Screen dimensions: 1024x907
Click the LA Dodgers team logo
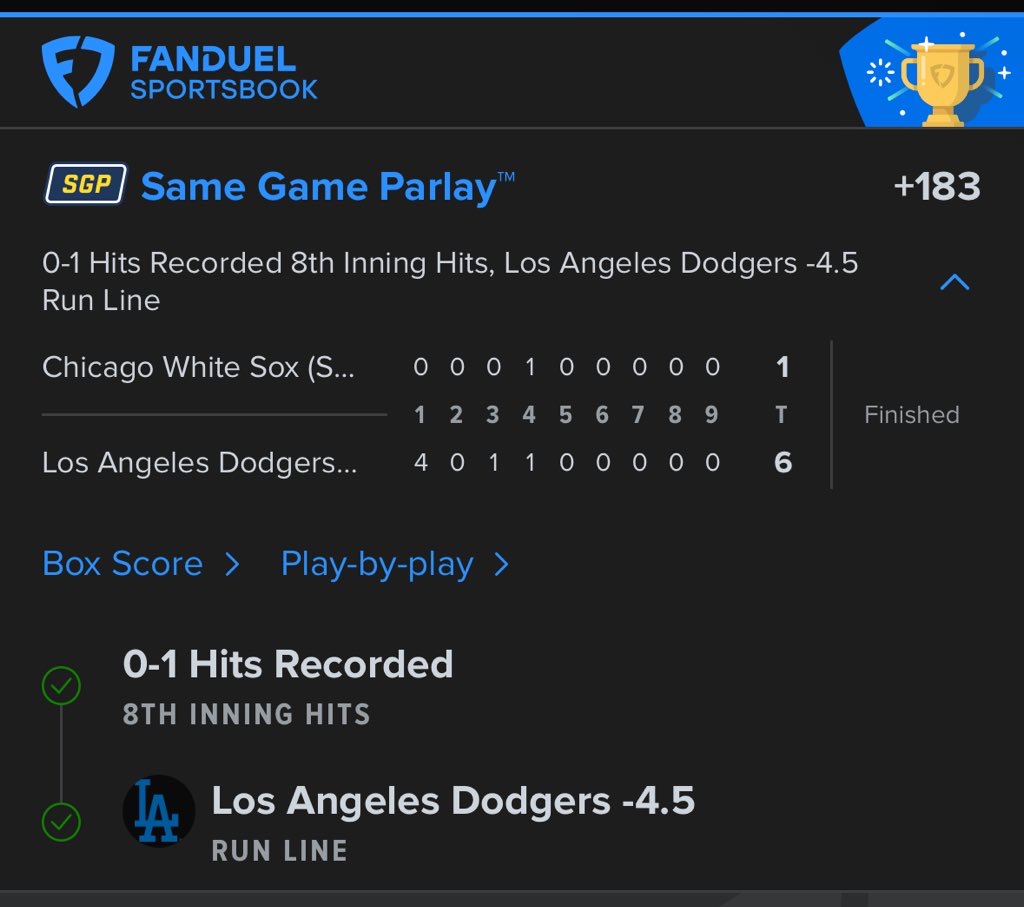158,810
